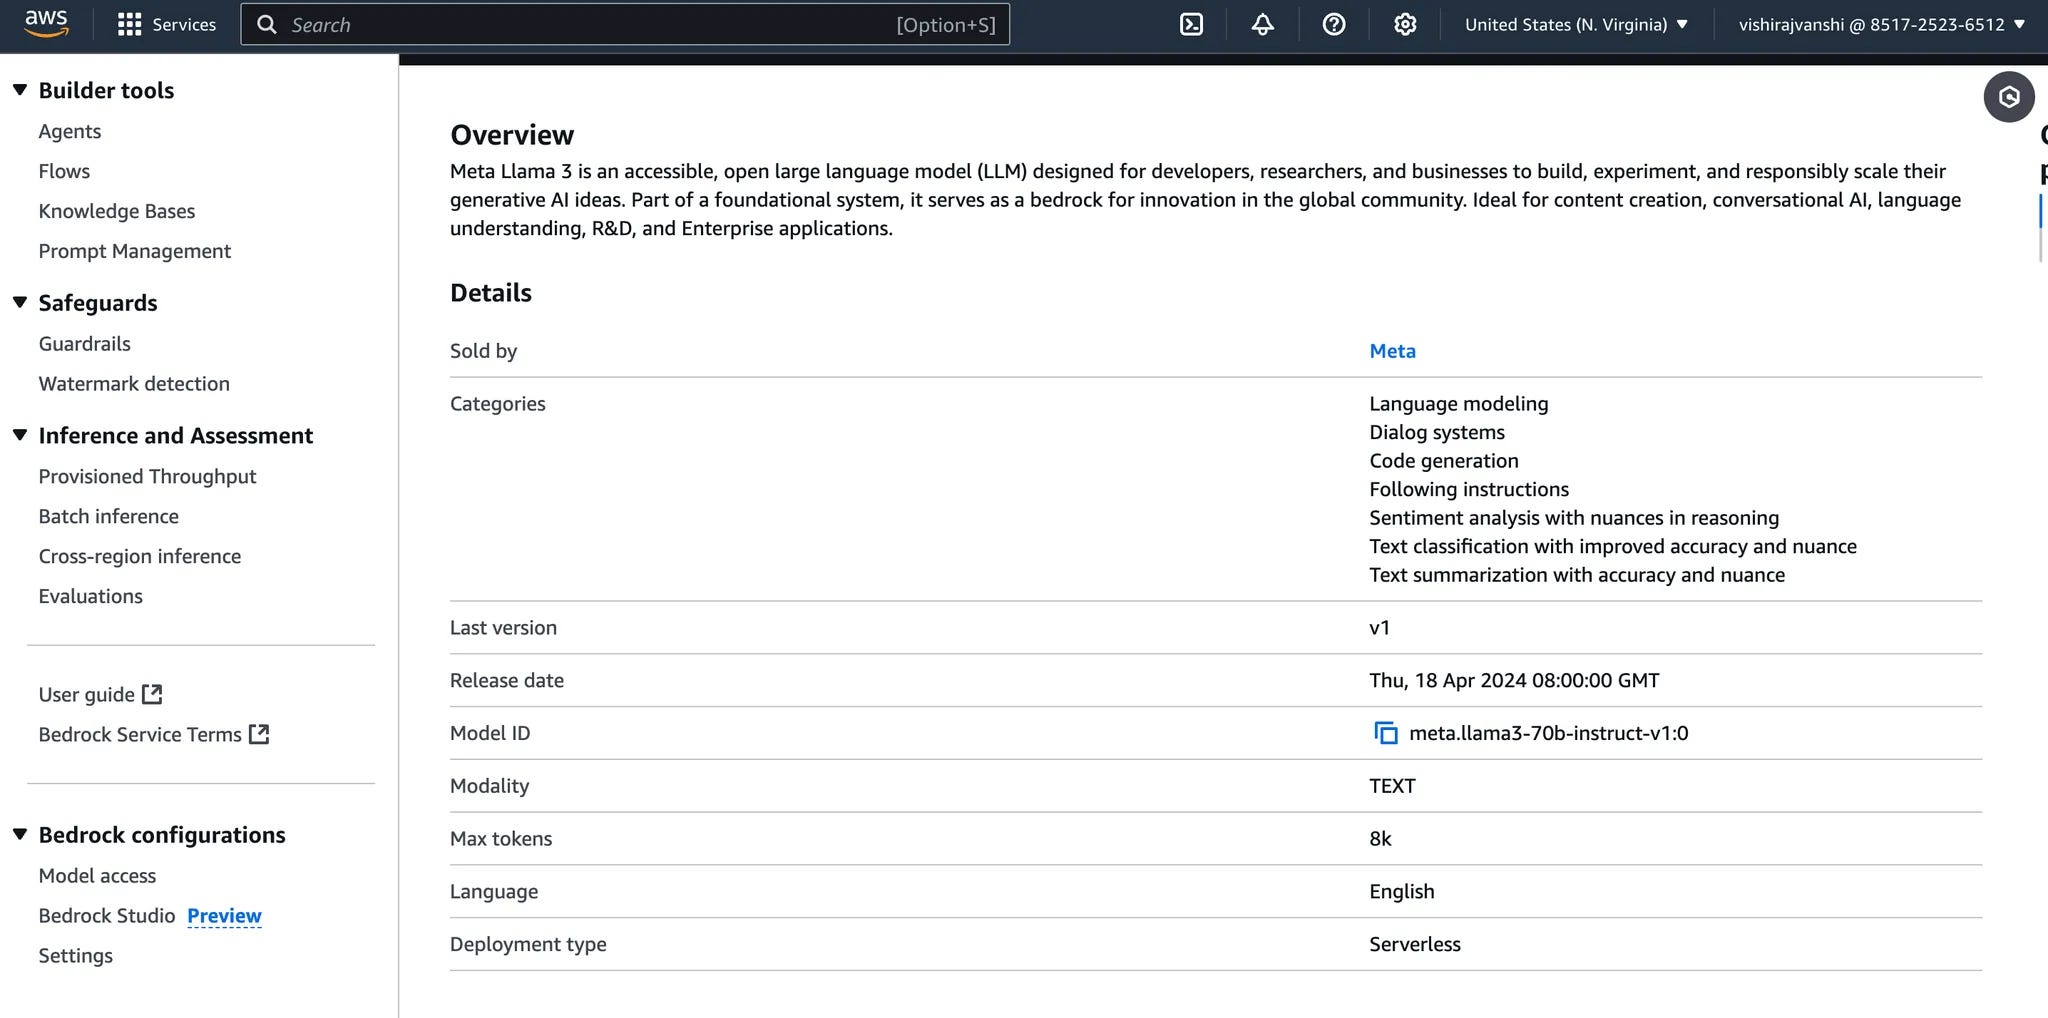2048x1018 pixels.
Task: Click the page scrollbar at right edge
Action: [2041, 227]
